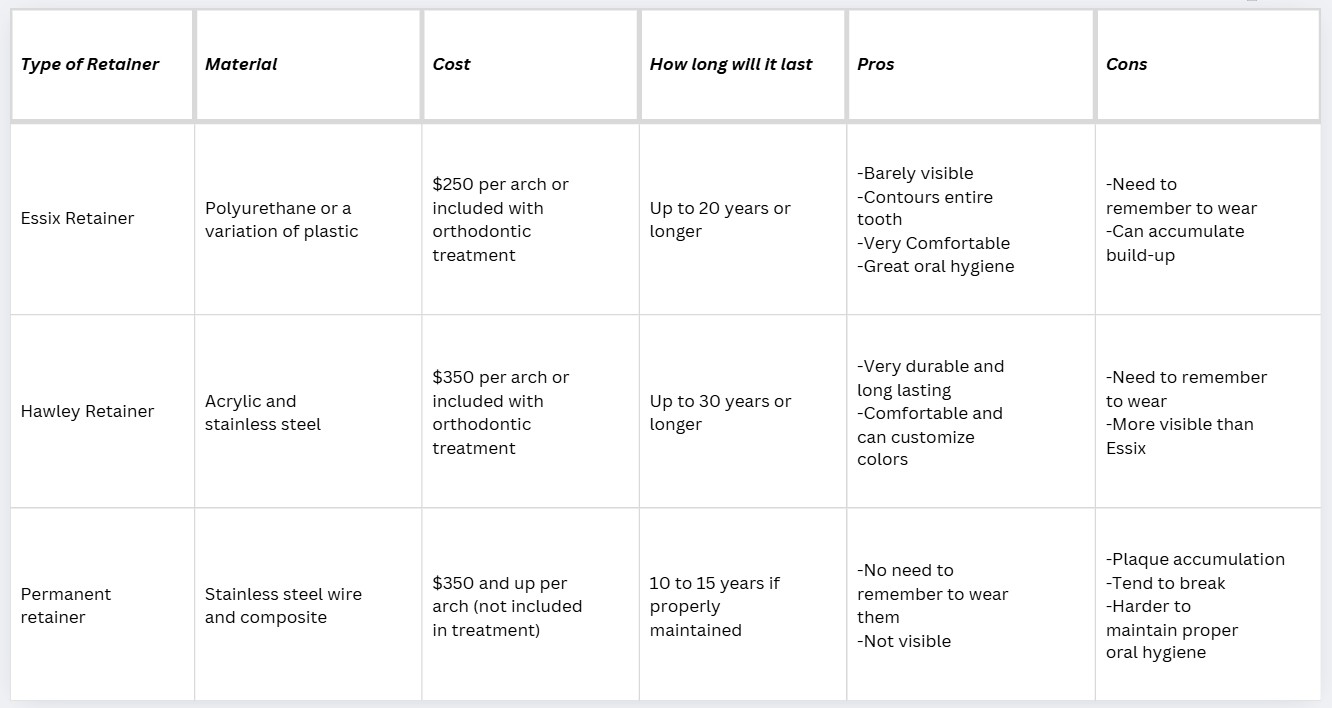Click the Hawley Retainer cell
1332x708 pixels.
pyautogui.click(x=102, y=412)
